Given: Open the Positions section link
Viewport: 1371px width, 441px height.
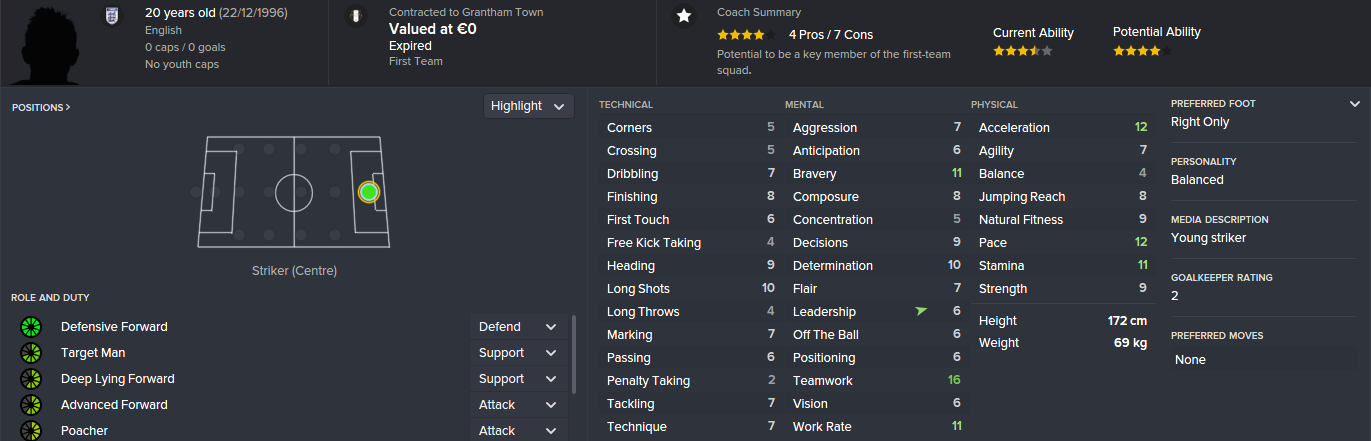Looking at the screenshot, I should pyautogui.click(x=41, y=107).
